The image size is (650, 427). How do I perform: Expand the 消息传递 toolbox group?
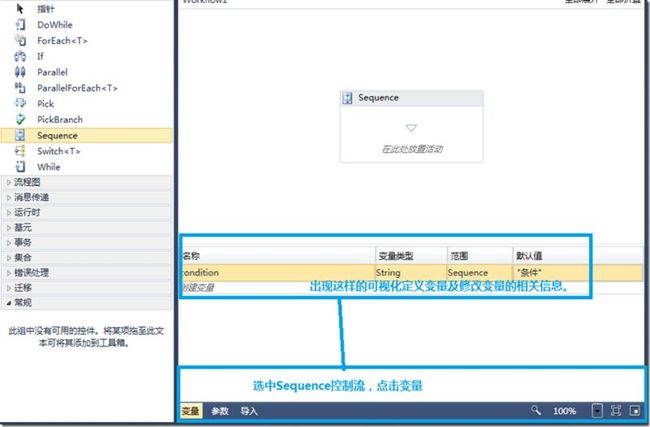86,197
